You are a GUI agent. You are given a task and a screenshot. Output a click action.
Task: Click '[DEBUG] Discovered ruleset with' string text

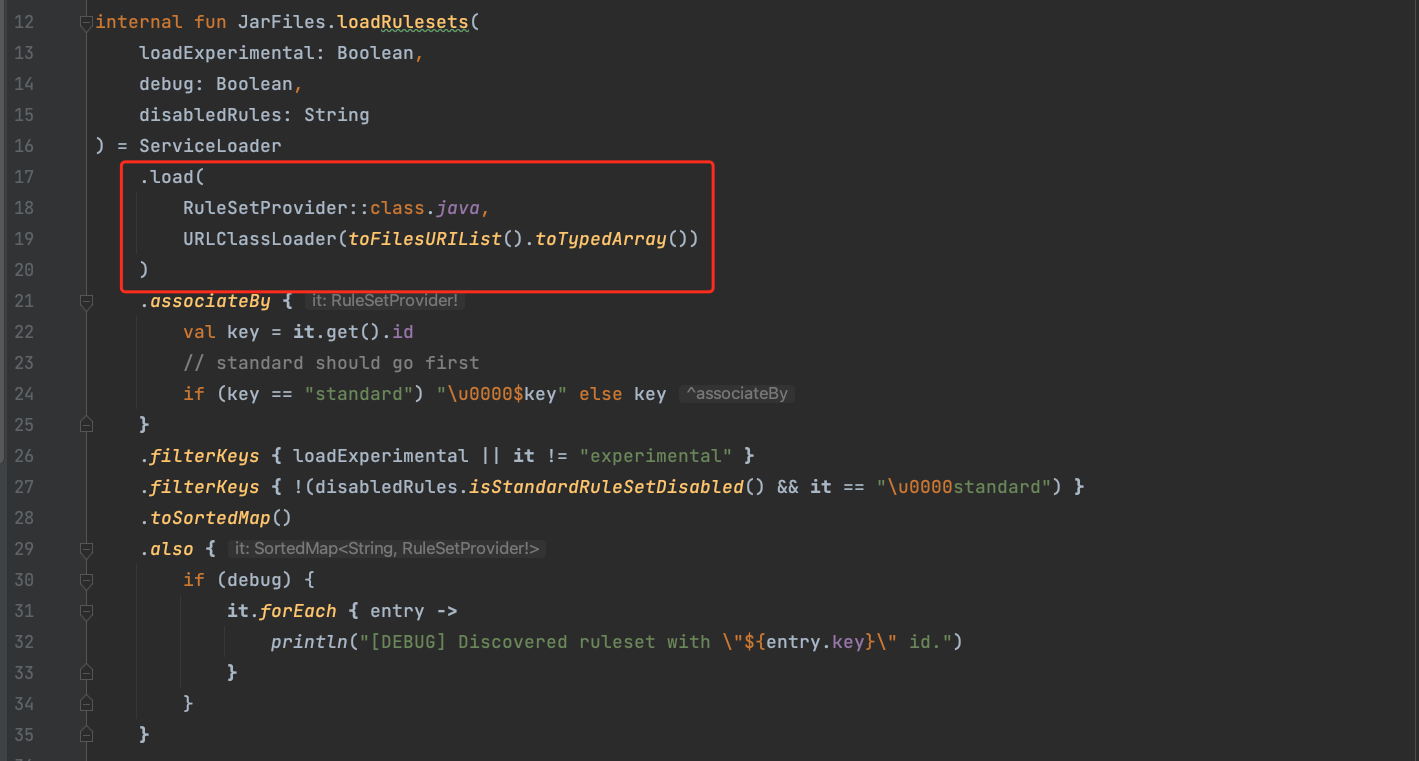[x=540, y=642]
